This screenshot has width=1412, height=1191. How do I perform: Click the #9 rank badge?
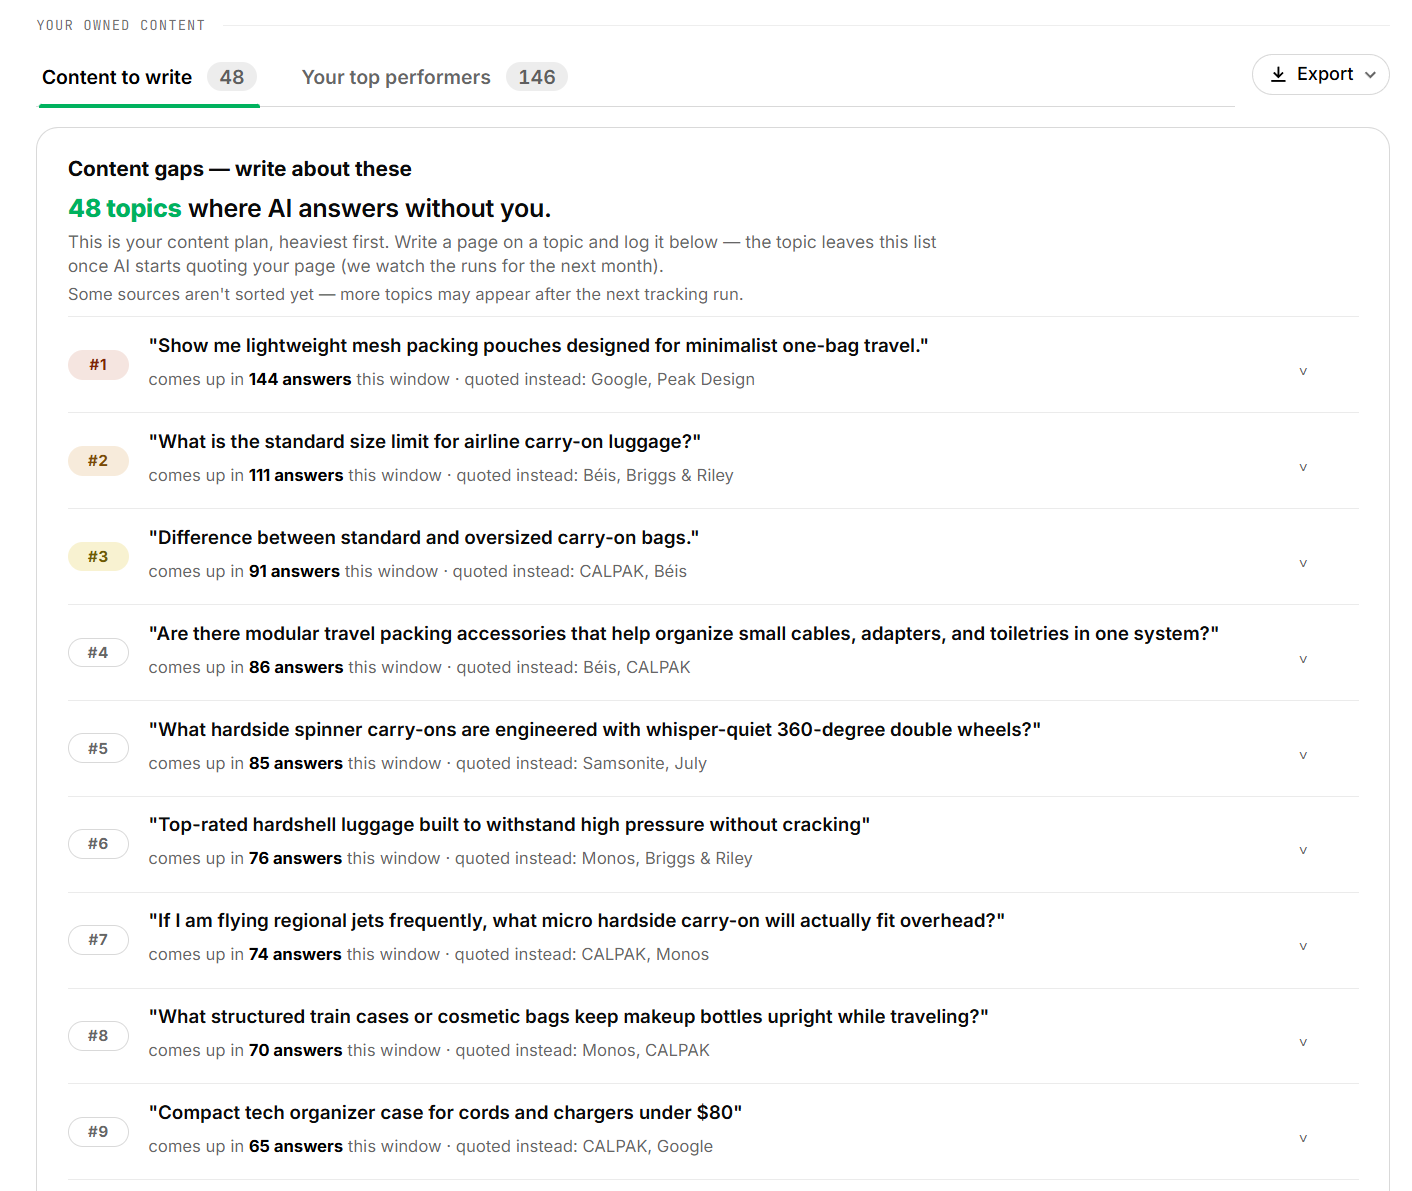[x=98, y=1132]
